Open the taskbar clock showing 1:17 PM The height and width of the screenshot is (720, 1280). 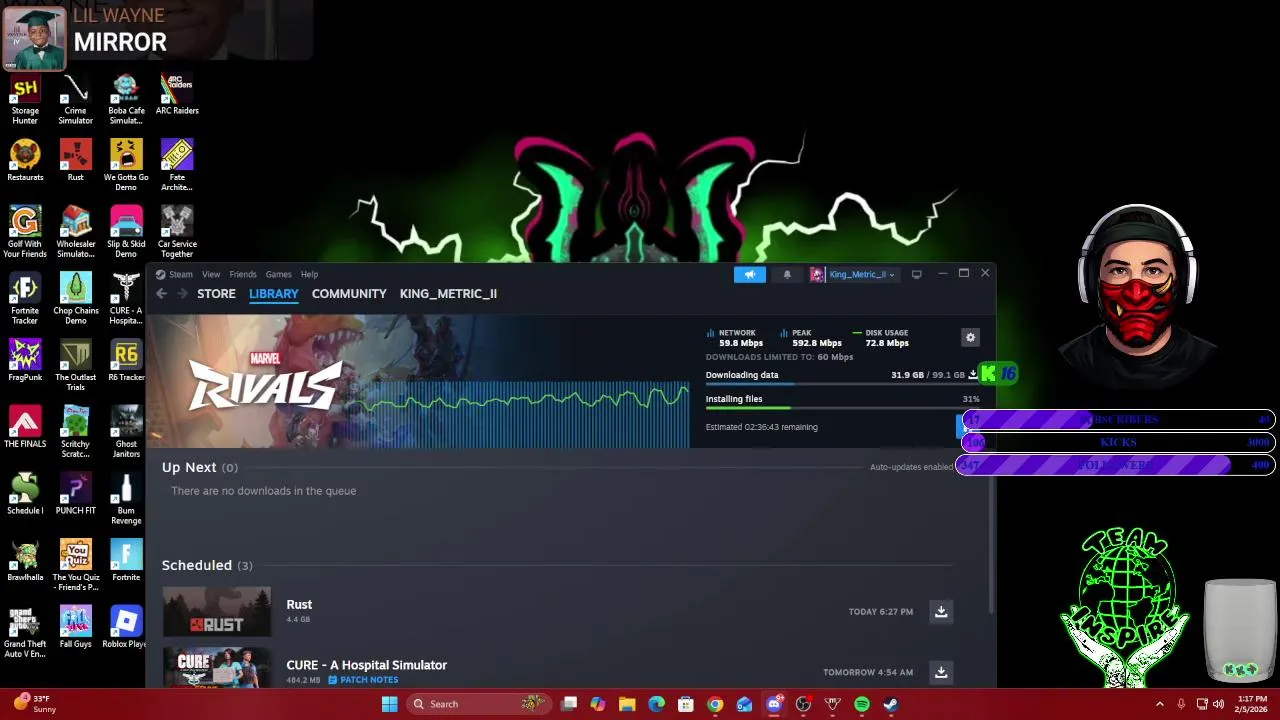[1252, 704]
